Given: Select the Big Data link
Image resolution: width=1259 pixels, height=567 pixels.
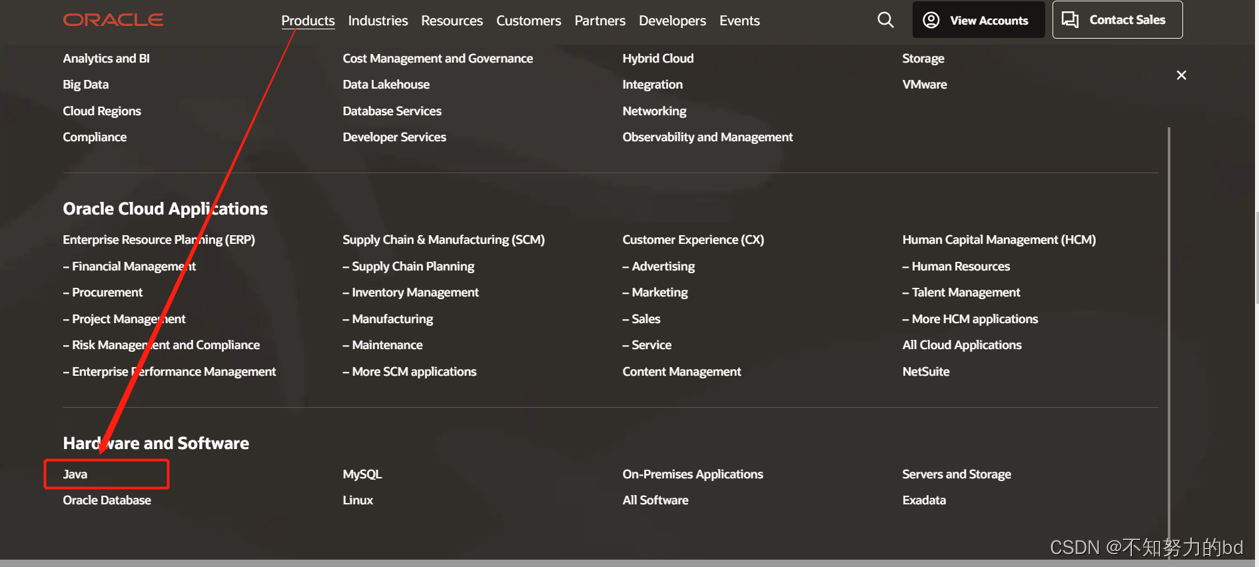Looking at the screenshot, I should point(86,84).
